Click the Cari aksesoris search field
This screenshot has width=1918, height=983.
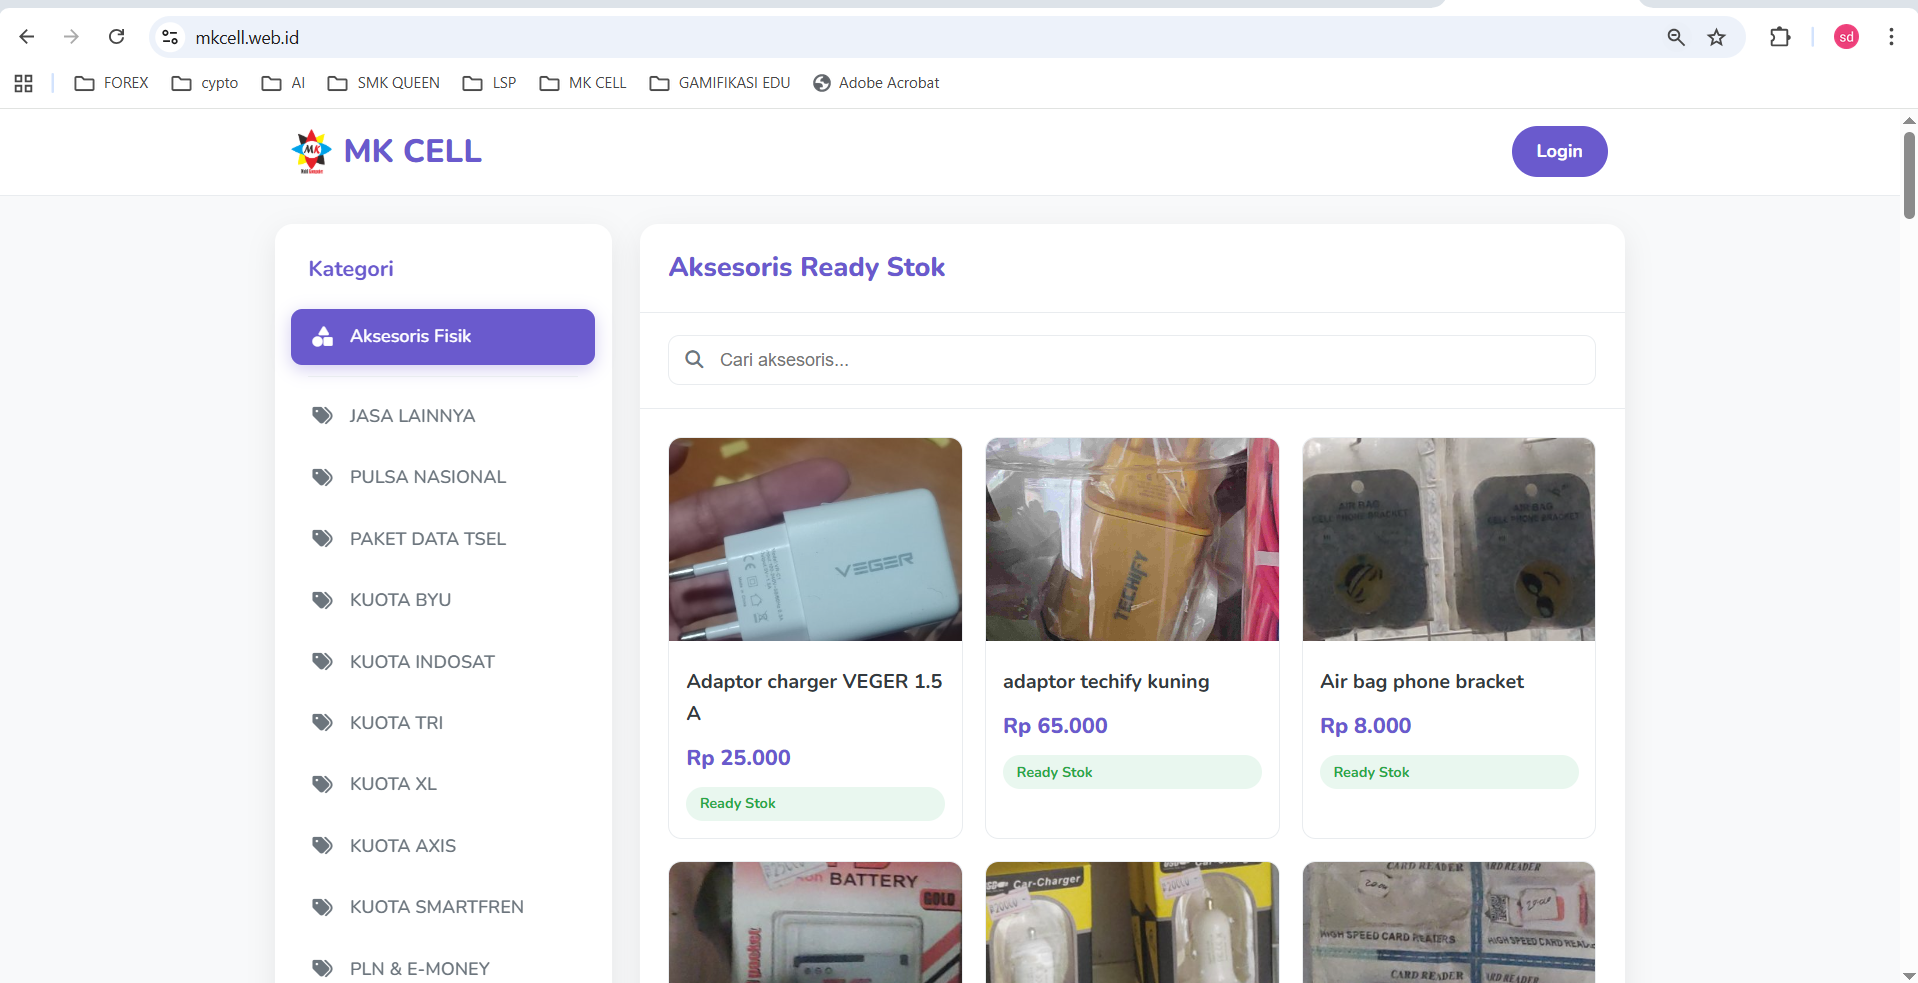click(1131, 360)
